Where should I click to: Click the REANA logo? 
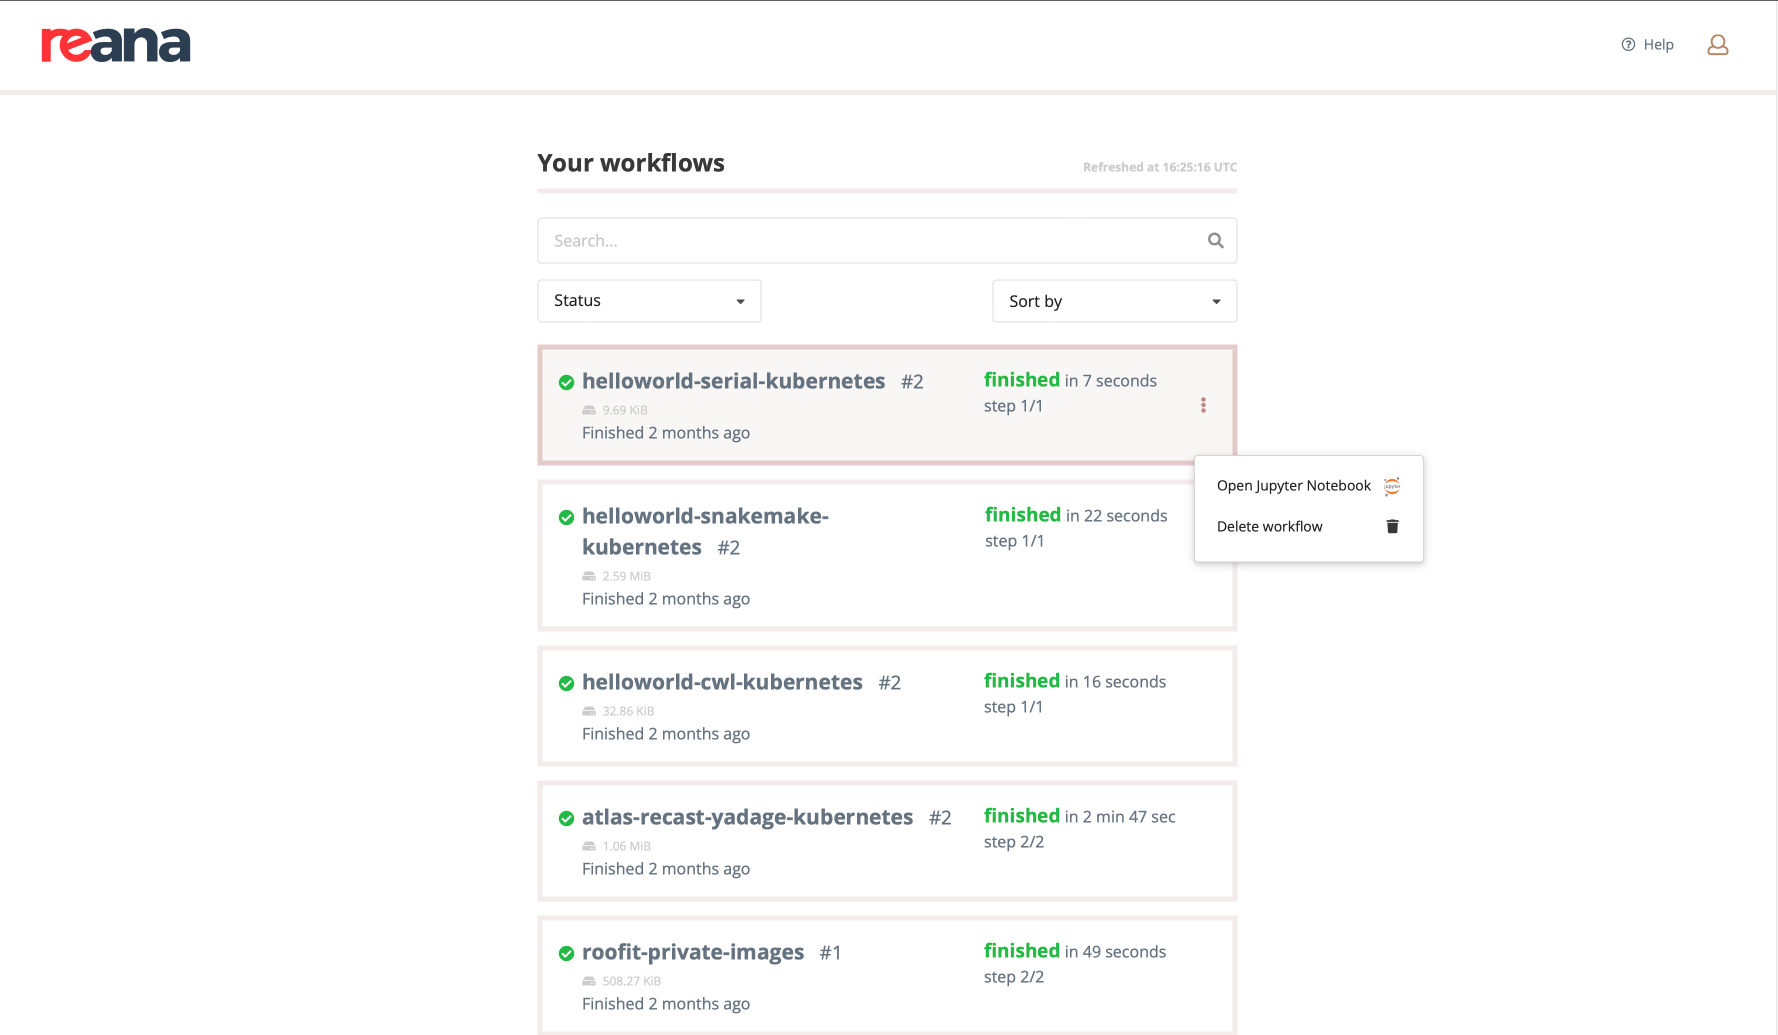115,45
